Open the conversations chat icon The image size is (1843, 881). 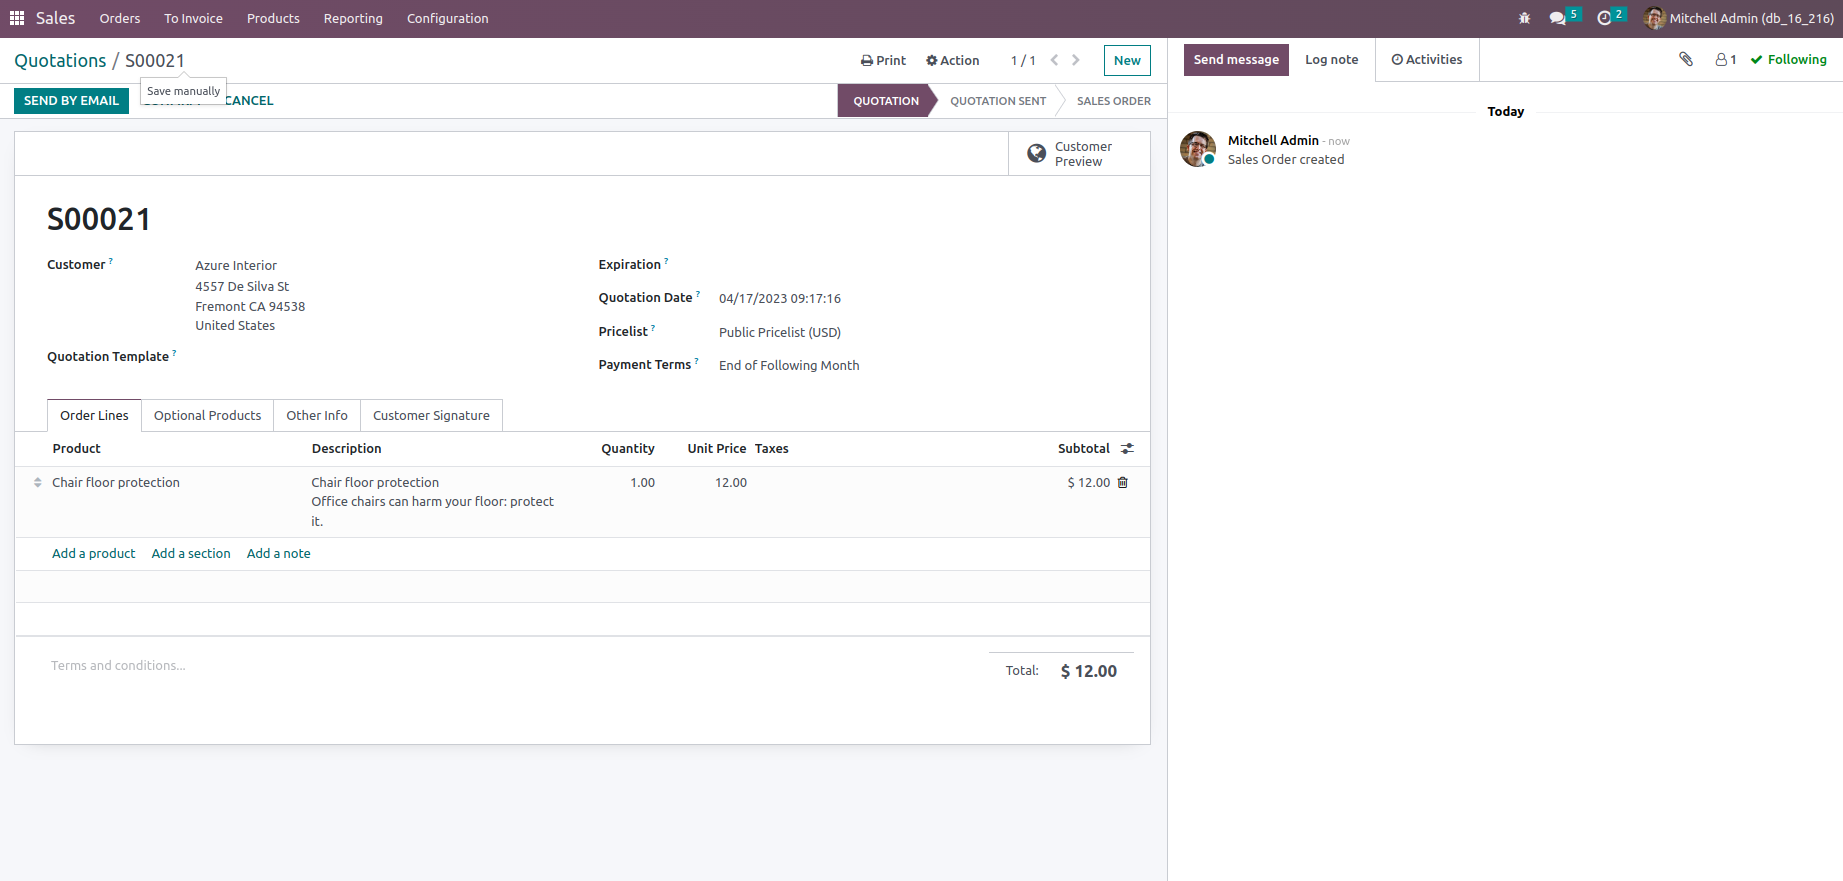click(1558, 18)
